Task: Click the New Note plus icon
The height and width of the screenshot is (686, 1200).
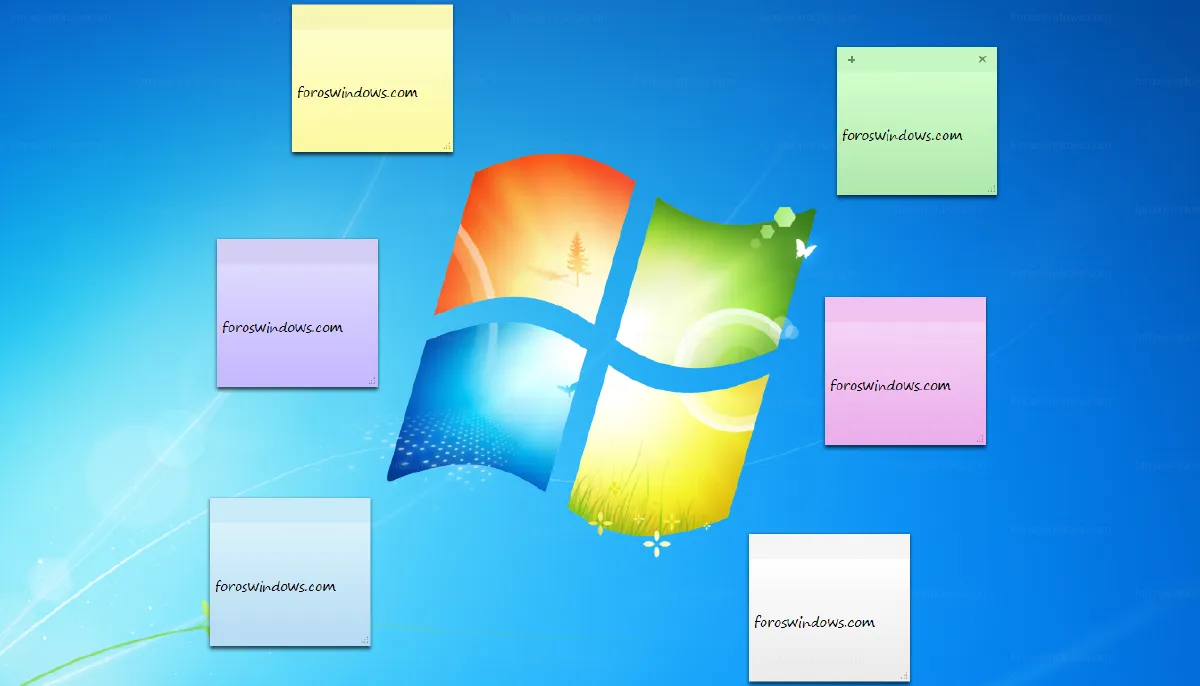Action: (851, 59)
